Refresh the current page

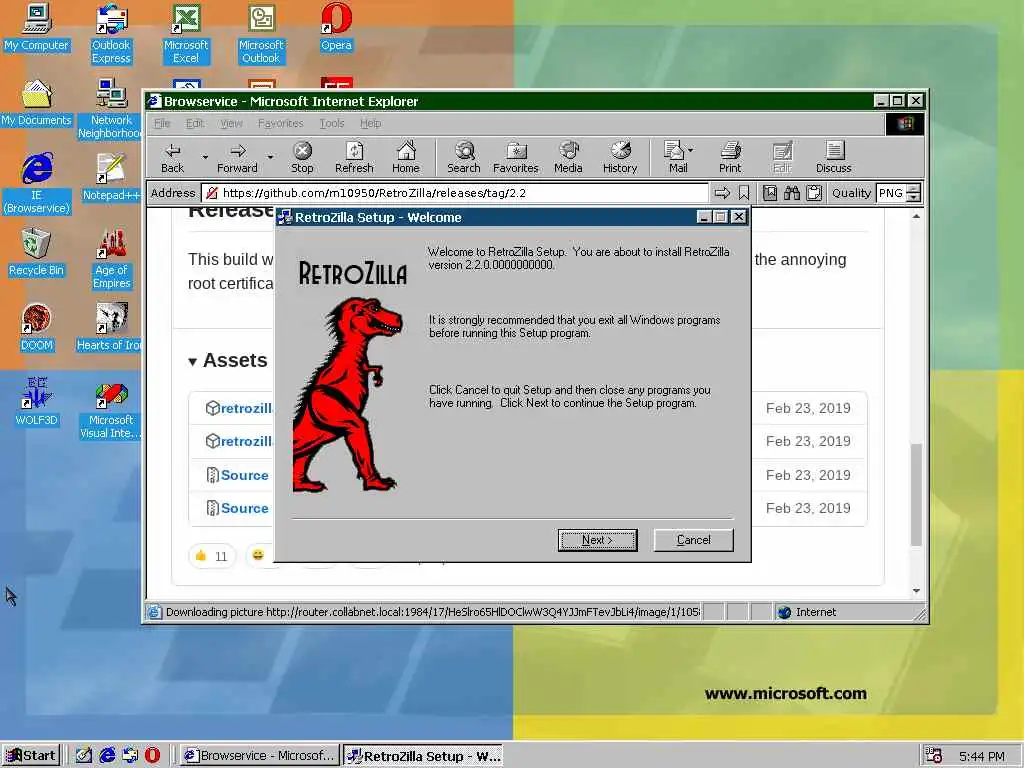click(x=354, y=158)
